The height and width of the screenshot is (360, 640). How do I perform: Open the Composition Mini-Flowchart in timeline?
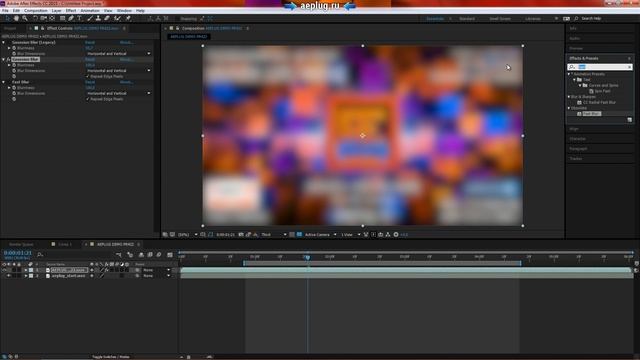click(x=119, y=255)
